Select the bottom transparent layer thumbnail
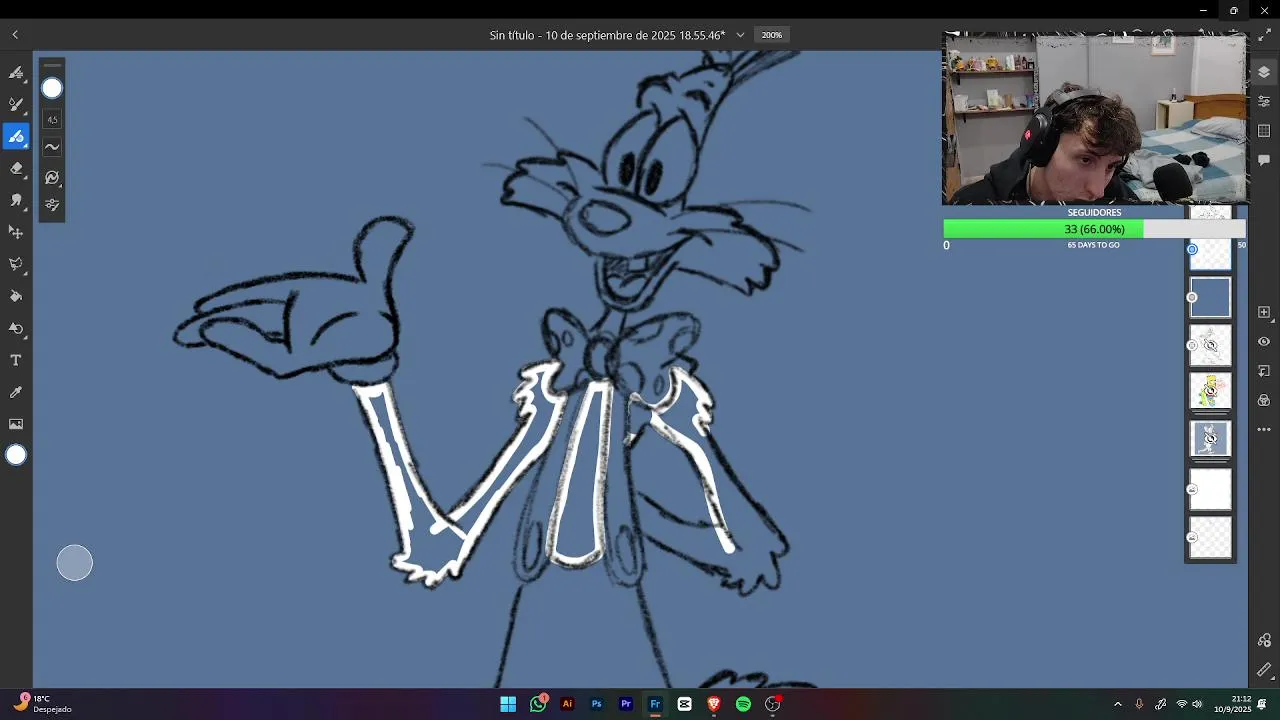The height and width of the screenshot is (720, 1280). (x=1210, y=537)
